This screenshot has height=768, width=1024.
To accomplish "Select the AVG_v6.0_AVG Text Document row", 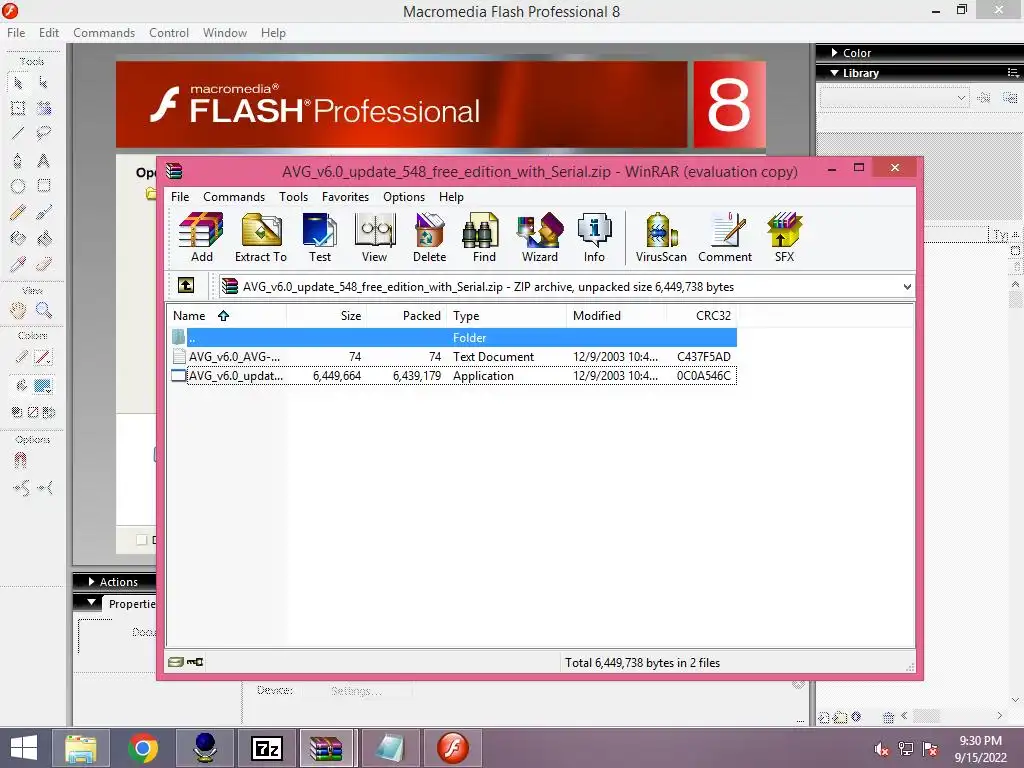I will (452, 357).
